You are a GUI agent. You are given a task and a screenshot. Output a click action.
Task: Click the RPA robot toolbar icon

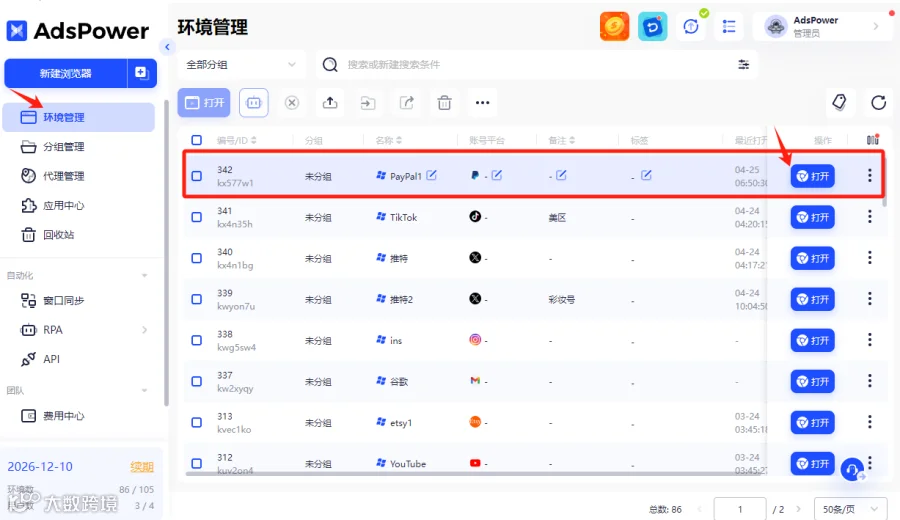254,103
